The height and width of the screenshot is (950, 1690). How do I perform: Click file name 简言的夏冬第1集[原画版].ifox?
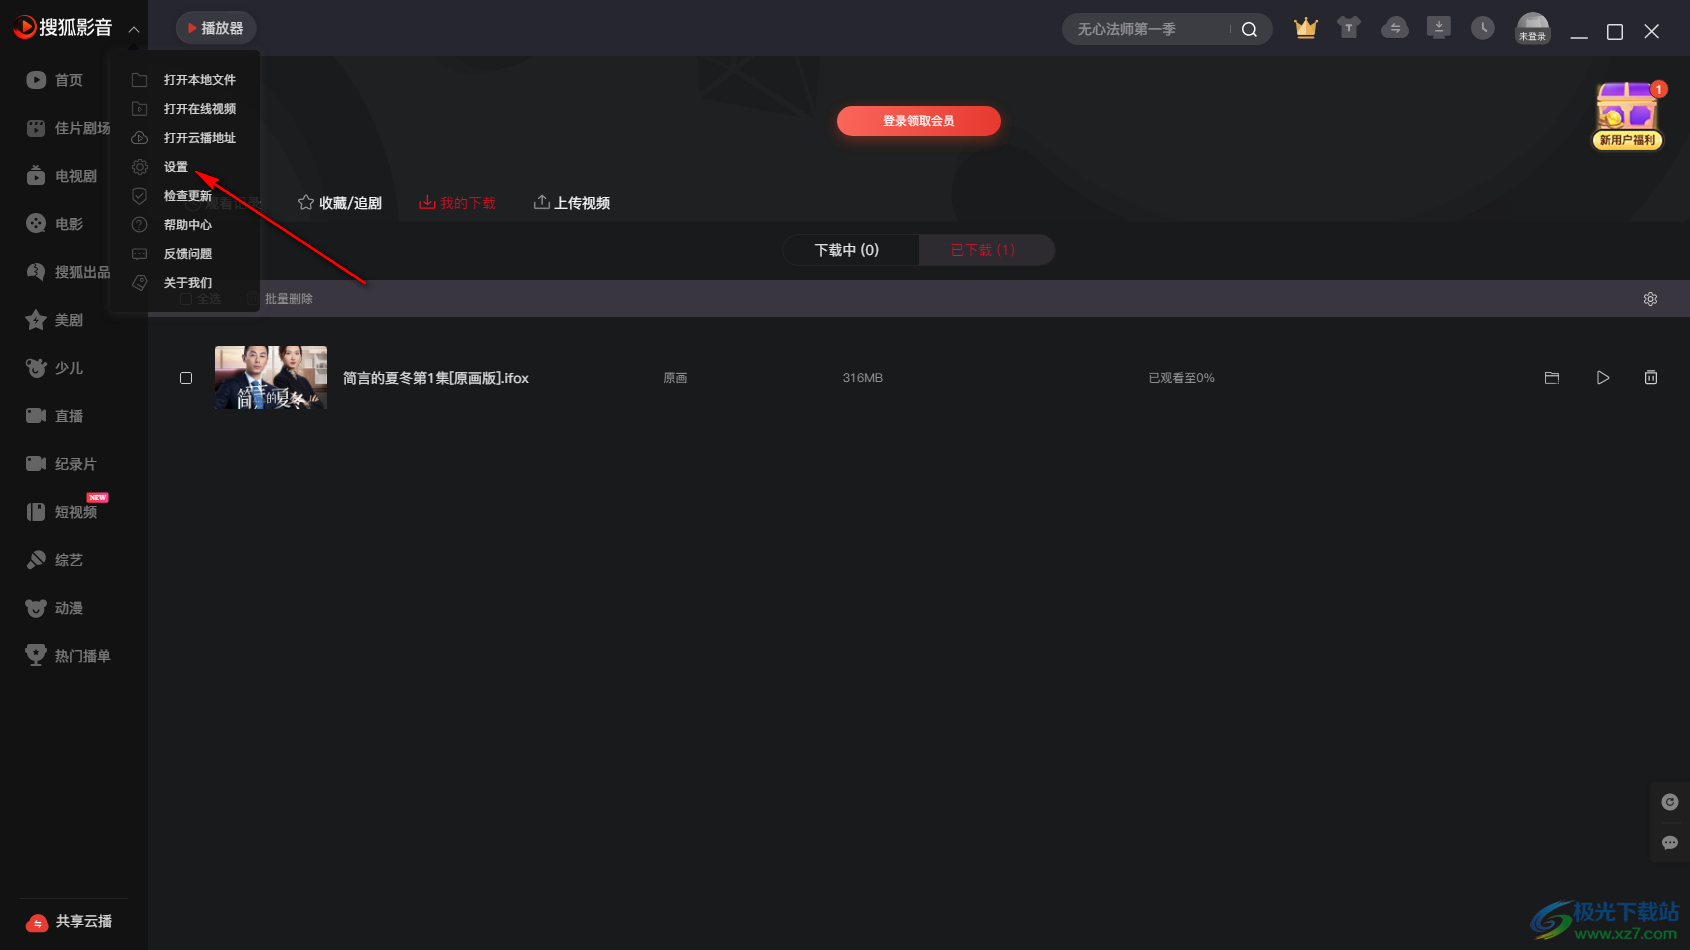click(436, 378)
